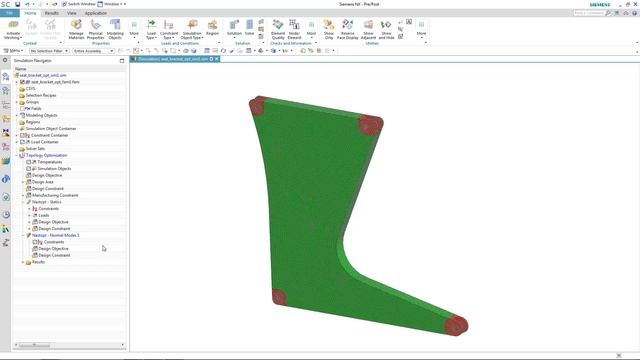Close the seat_bracket_opt_sim1.sim document tab
Screen dimensions: 640x360
tap(217, 59)
